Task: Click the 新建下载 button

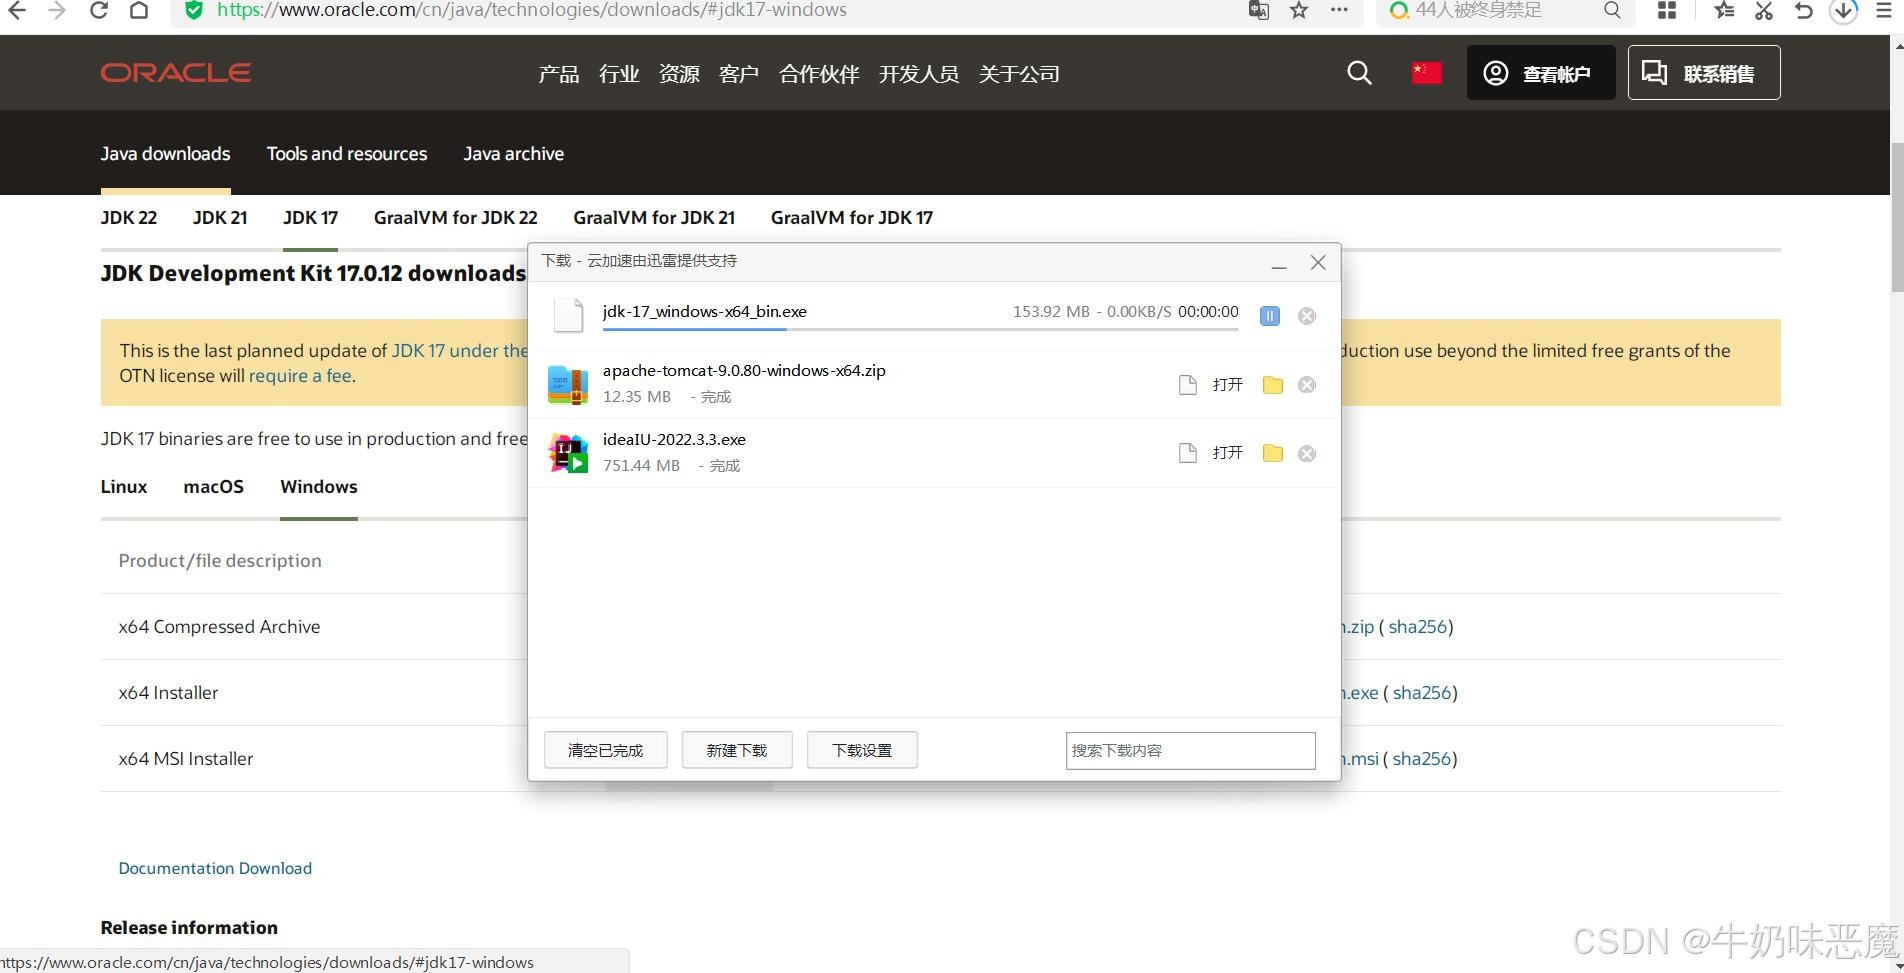Action: click(x=737, y=750)
